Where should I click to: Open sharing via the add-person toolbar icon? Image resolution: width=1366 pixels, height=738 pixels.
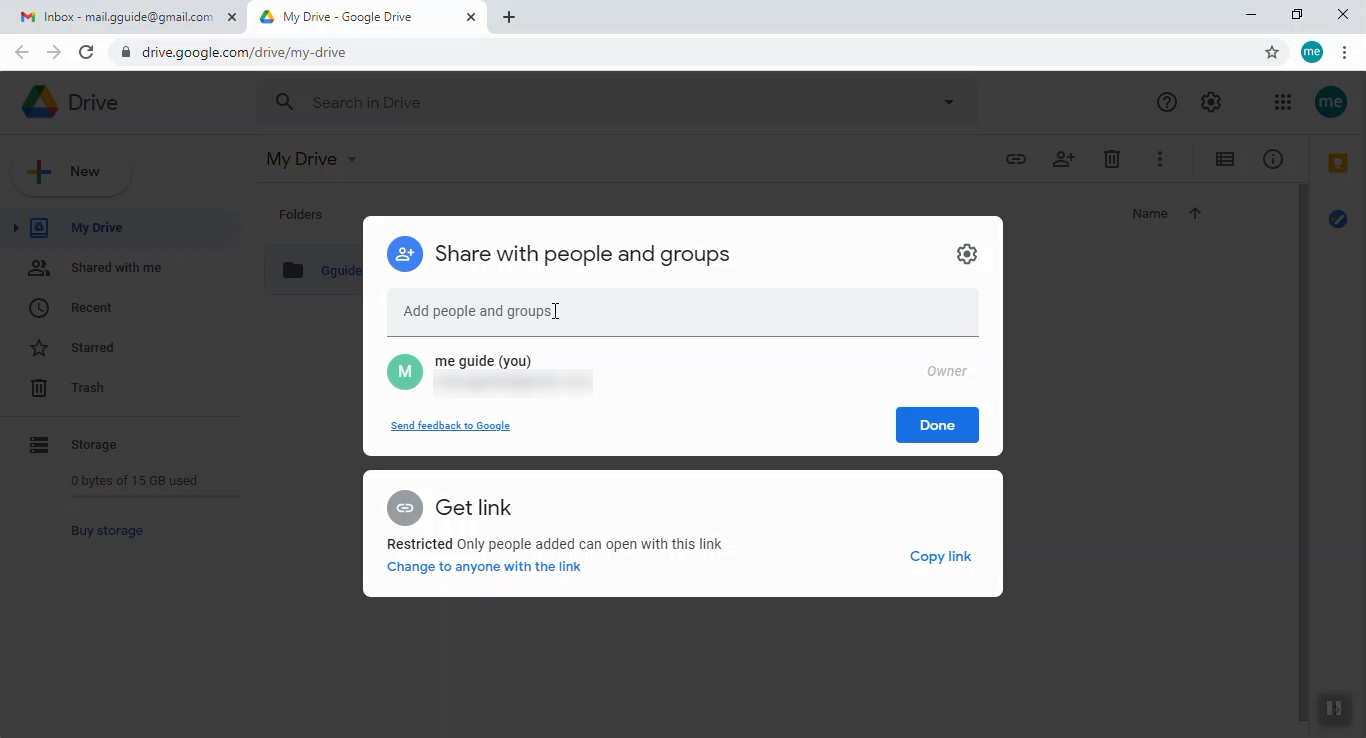click(1064, 159)
